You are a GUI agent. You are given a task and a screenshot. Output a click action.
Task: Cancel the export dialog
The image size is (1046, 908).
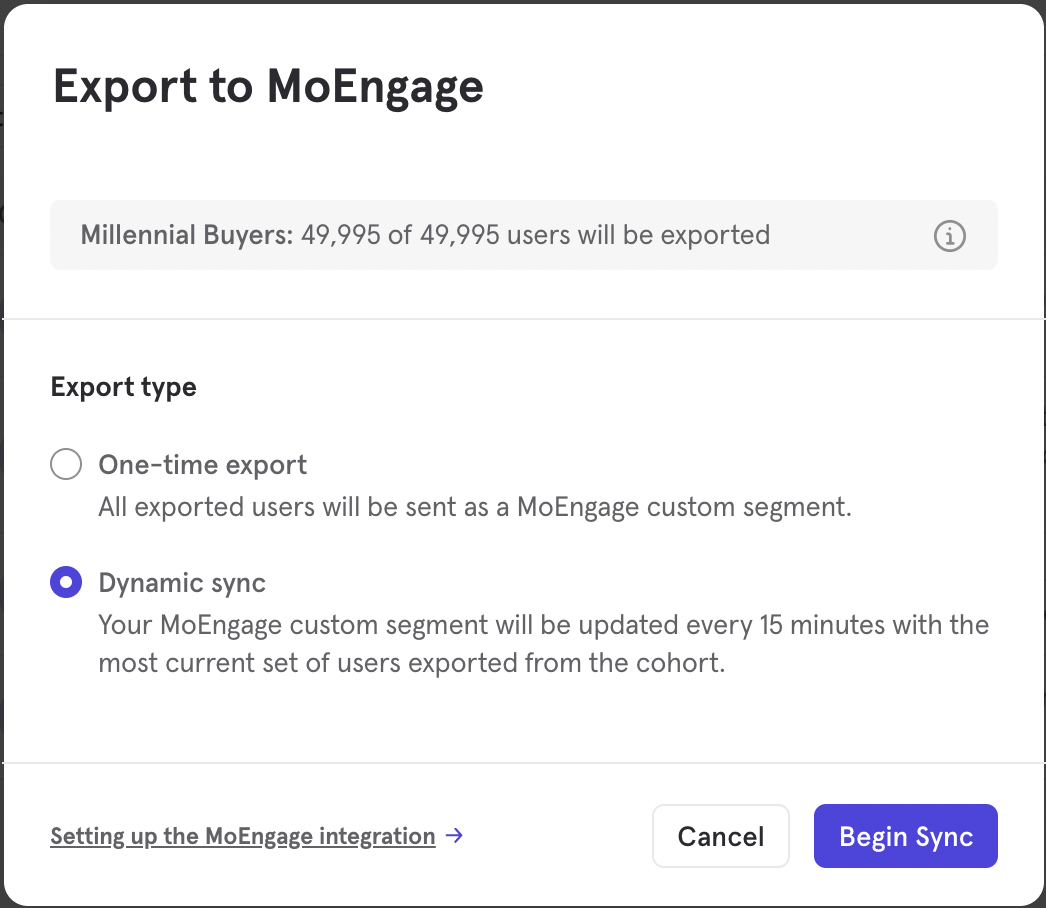(720, 836)
